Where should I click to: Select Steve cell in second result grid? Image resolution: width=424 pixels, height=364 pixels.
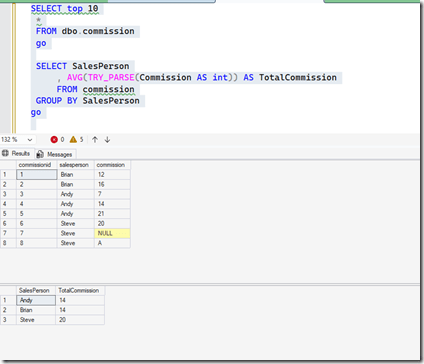click(x=36, y=320)
